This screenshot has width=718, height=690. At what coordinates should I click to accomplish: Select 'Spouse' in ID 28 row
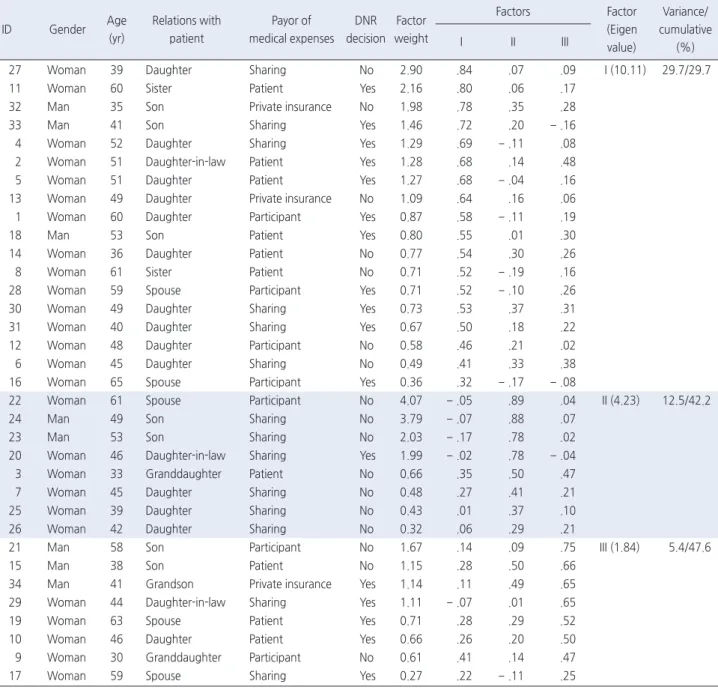pyautogui.click(x=163, y=290)
